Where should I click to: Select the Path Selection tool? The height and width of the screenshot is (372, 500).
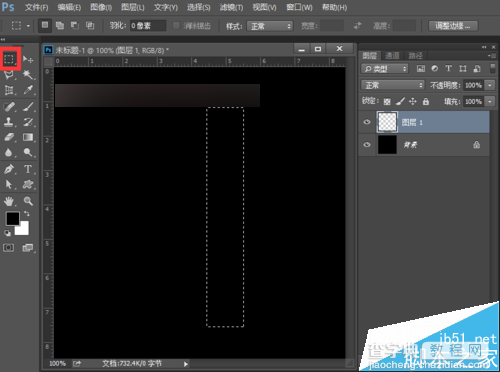click(x=10, y=184)
